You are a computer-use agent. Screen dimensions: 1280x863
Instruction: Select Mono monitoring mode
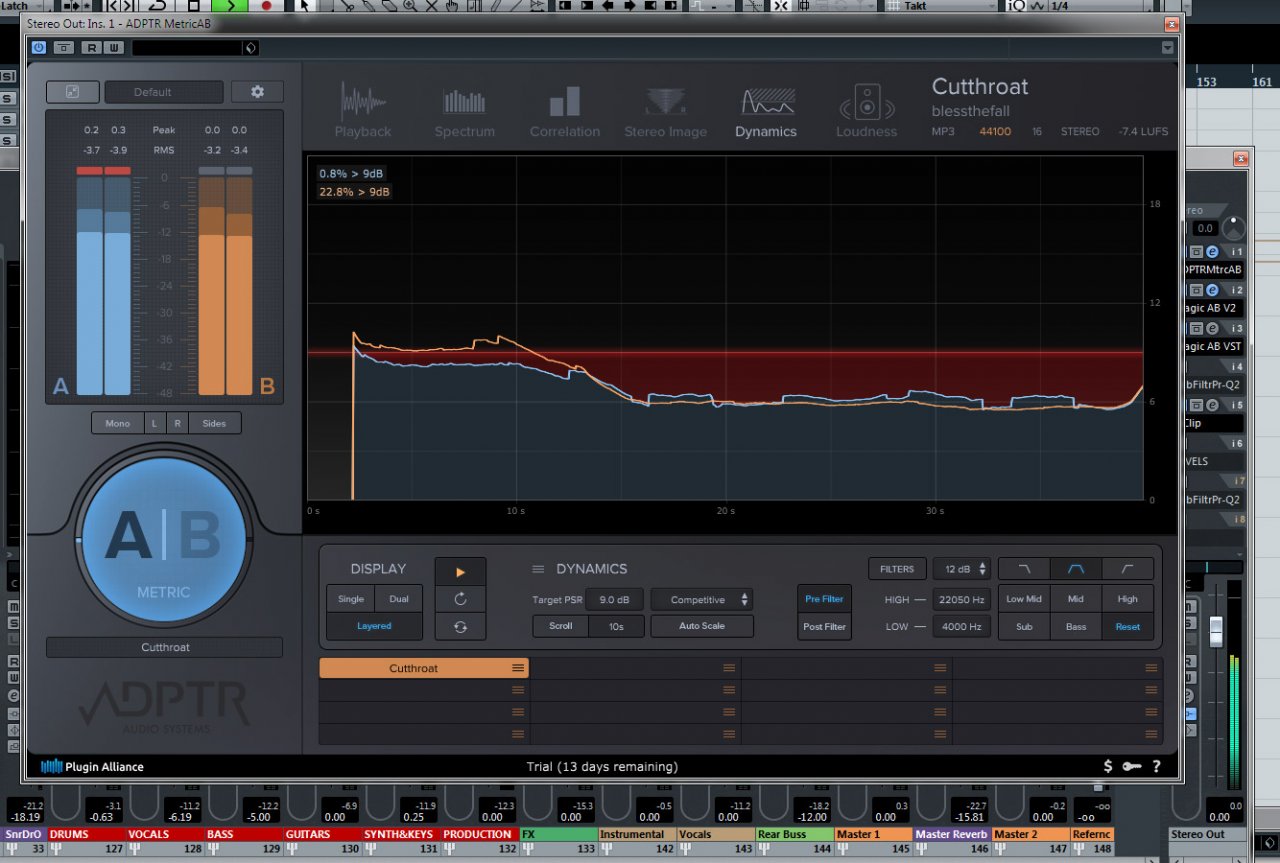pos(117,423)
